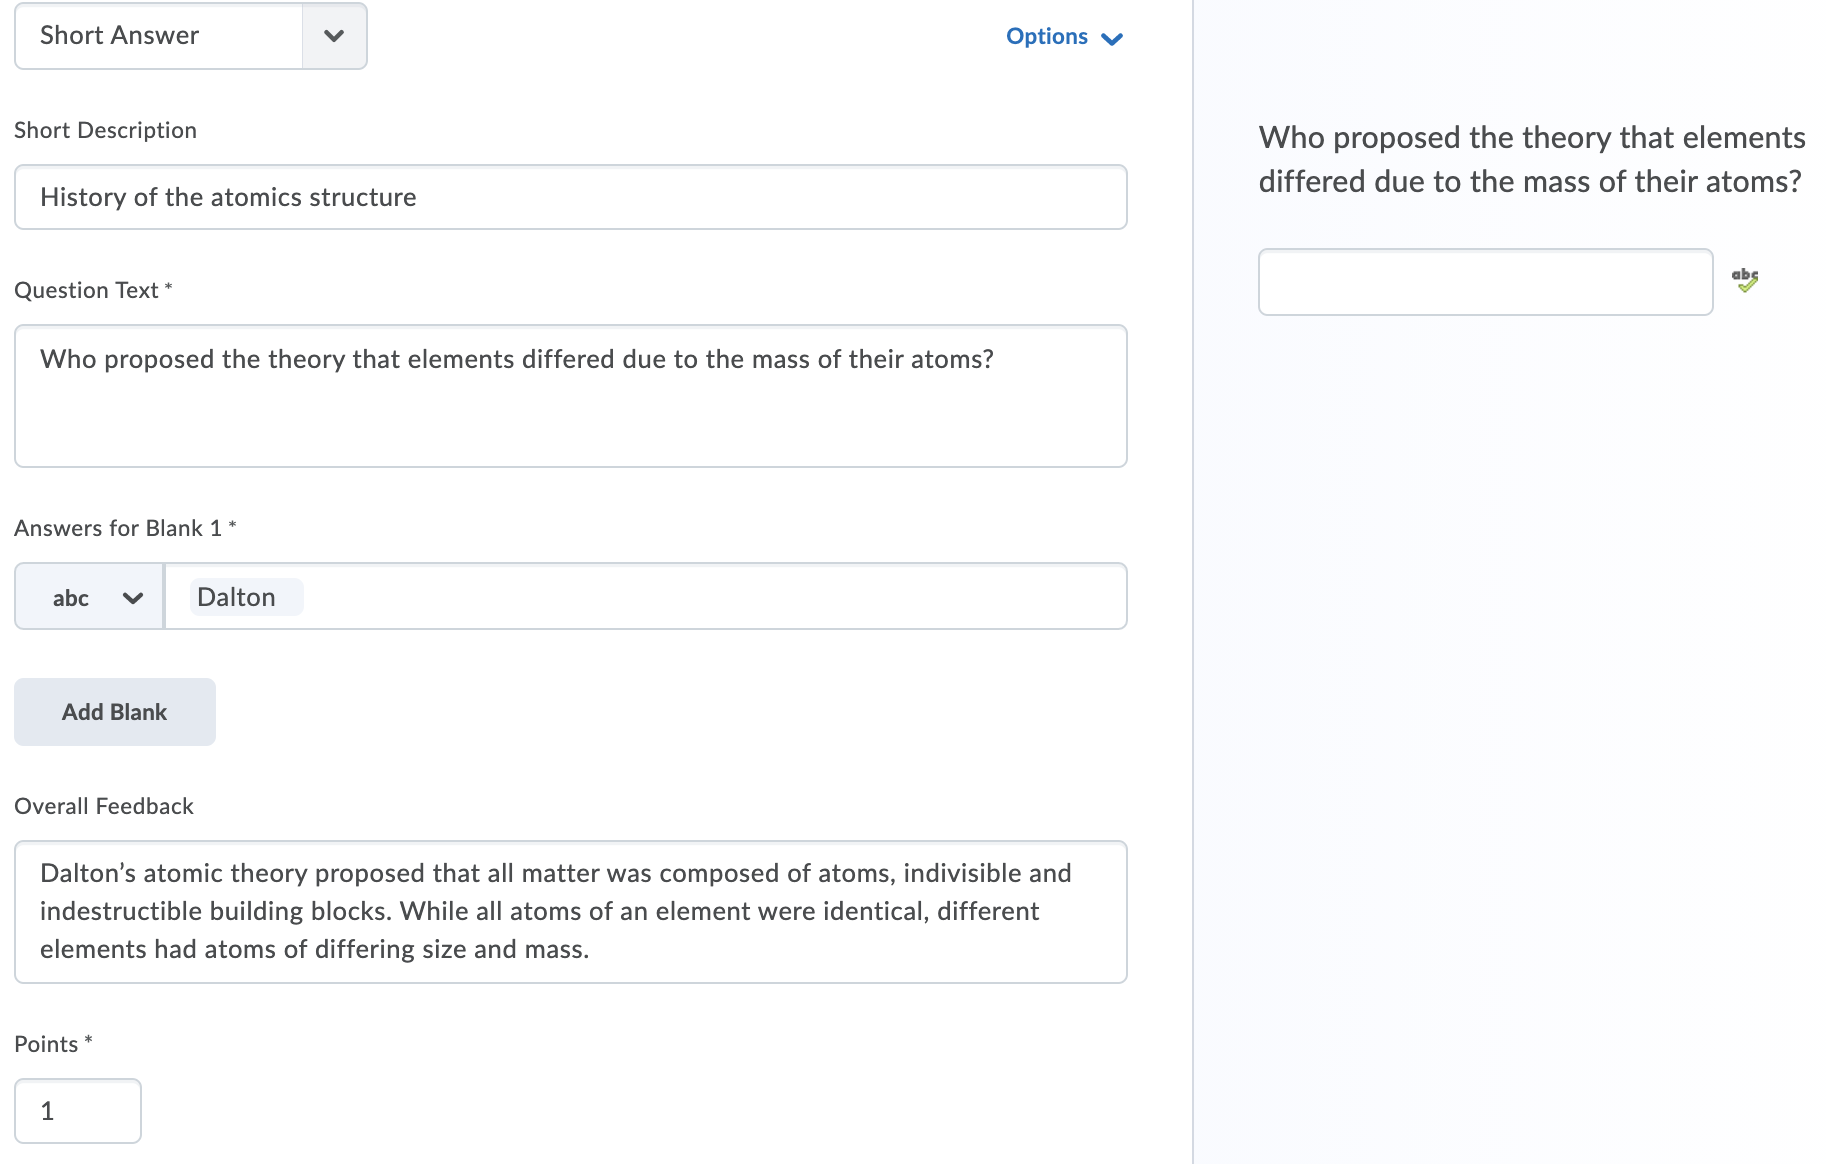
Task: Click the preview question text on right
Action: pos(1530,159)
